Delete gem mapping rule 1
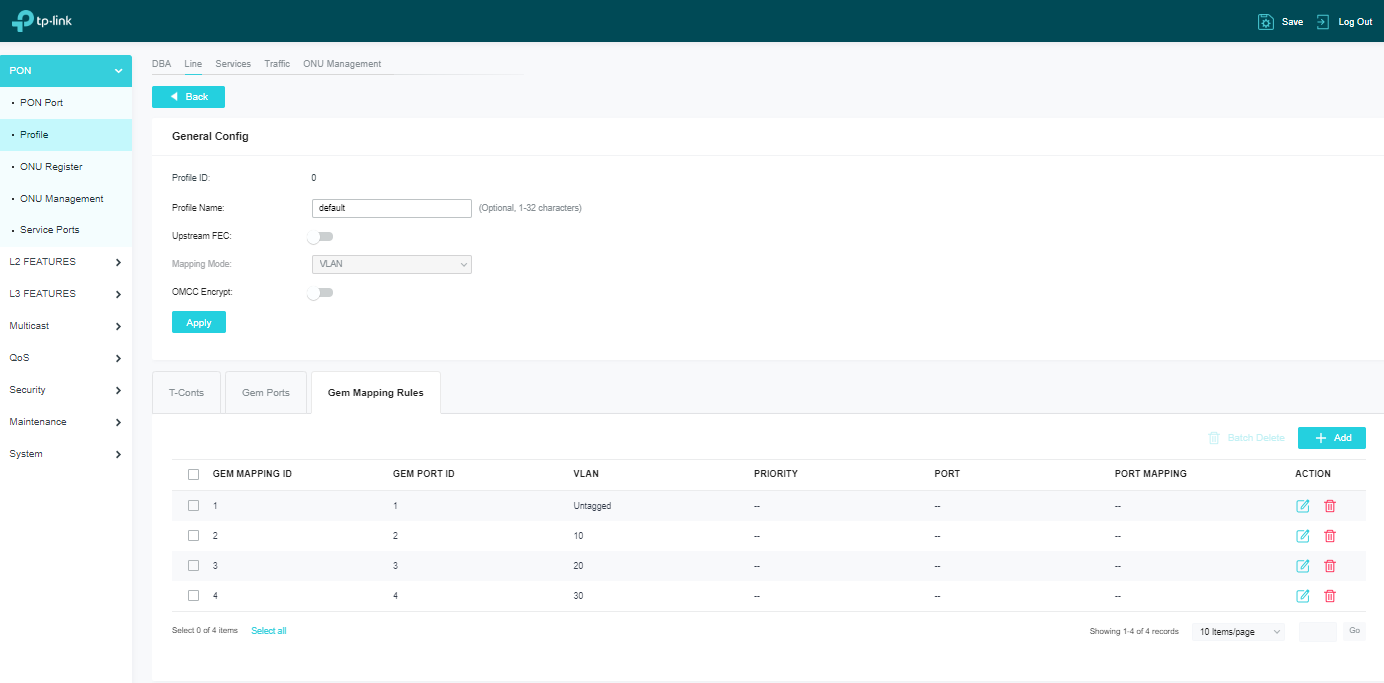Screen dimensions: 1384x683 (1330, 506)
